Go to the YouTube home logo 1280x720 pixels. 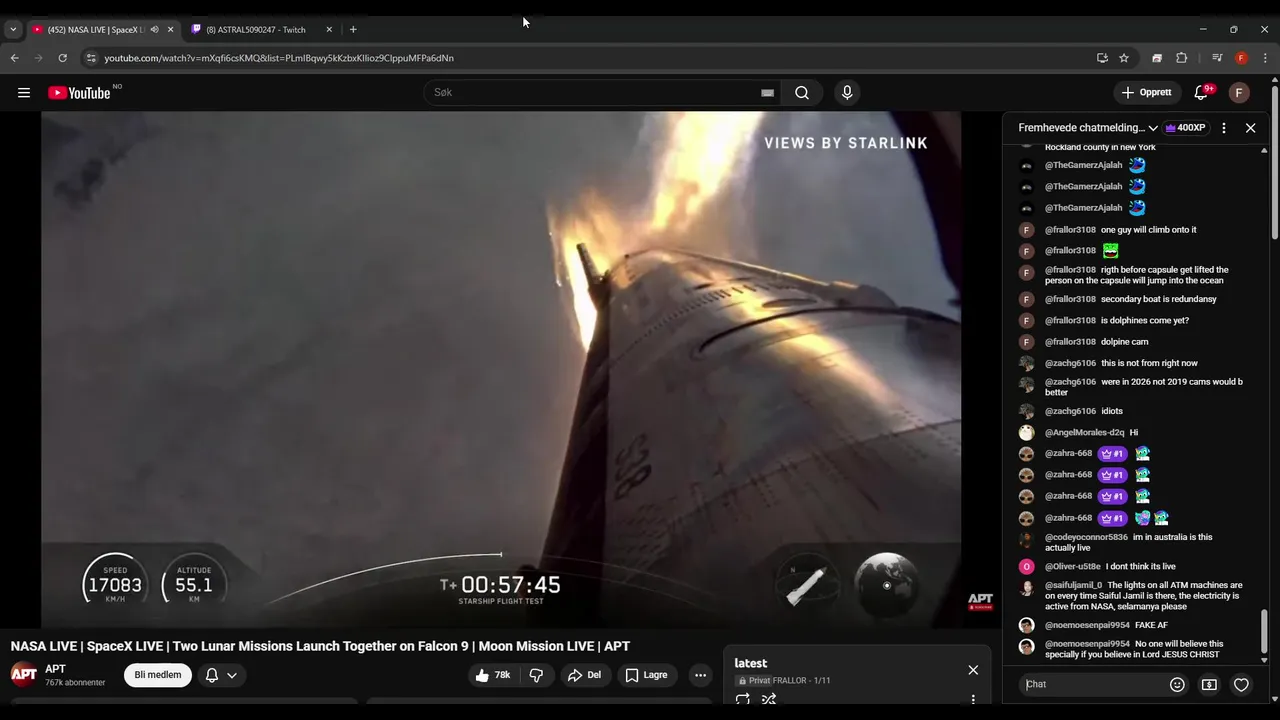pyautogui.click(x=79, y=93)
